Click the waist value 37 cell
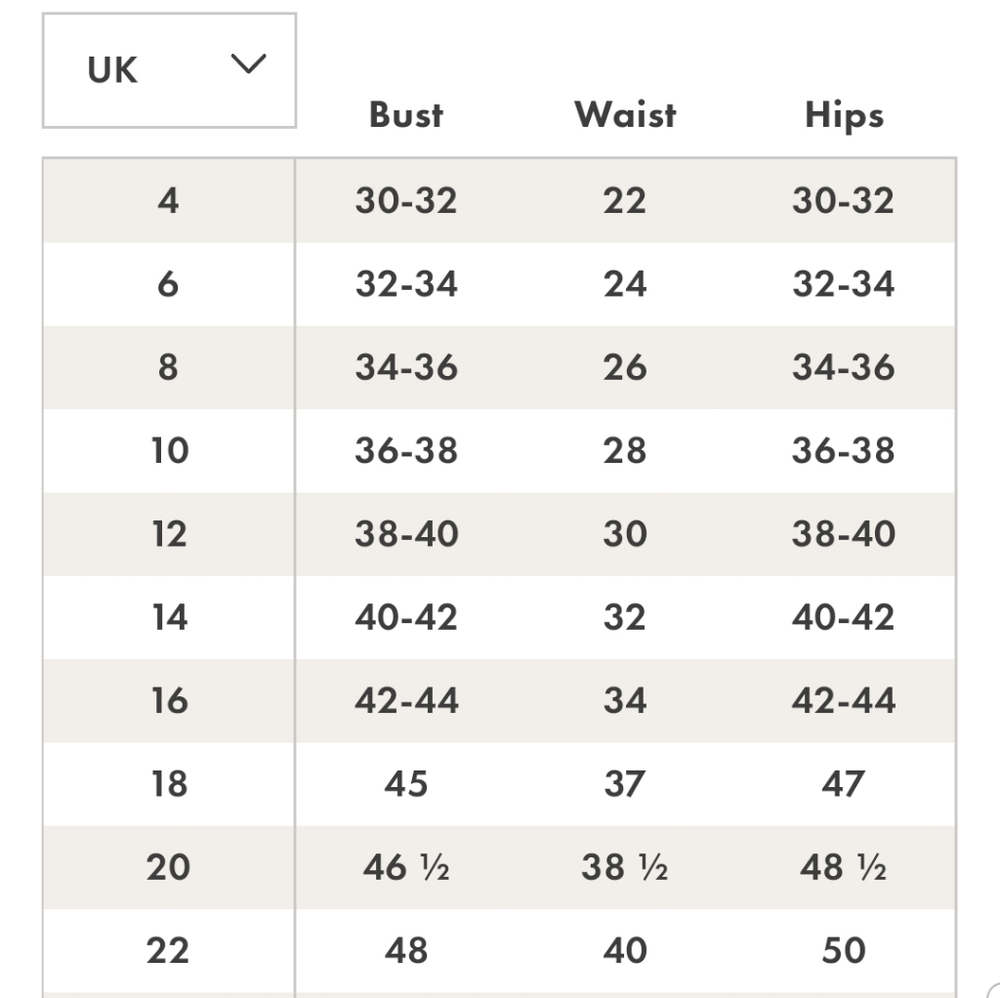Image resolution: width=1000 pixels, height=998 pixels. [x=625, y=784]
